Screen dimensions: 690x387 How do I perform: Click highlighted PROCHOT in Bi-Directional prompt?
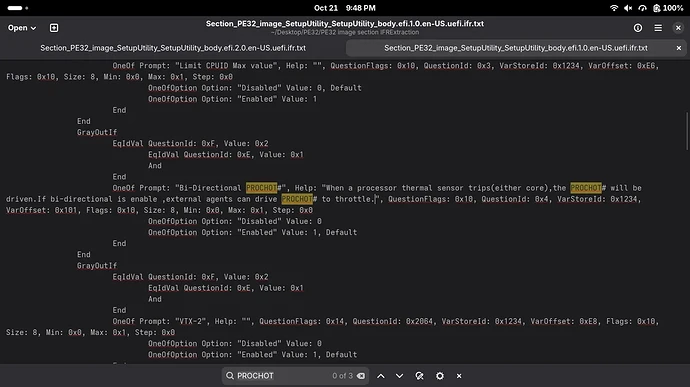(x=261, y=188)
